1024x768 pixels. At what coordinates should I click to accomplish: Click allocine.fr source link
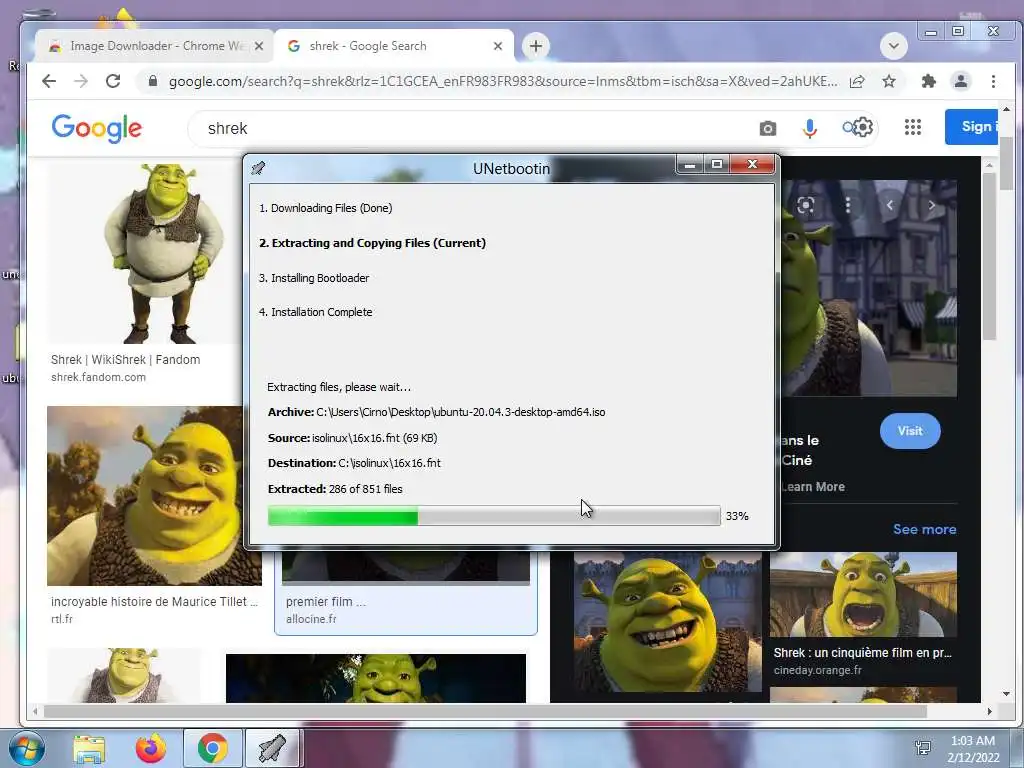pyautogui.click(x=311, y=618)
